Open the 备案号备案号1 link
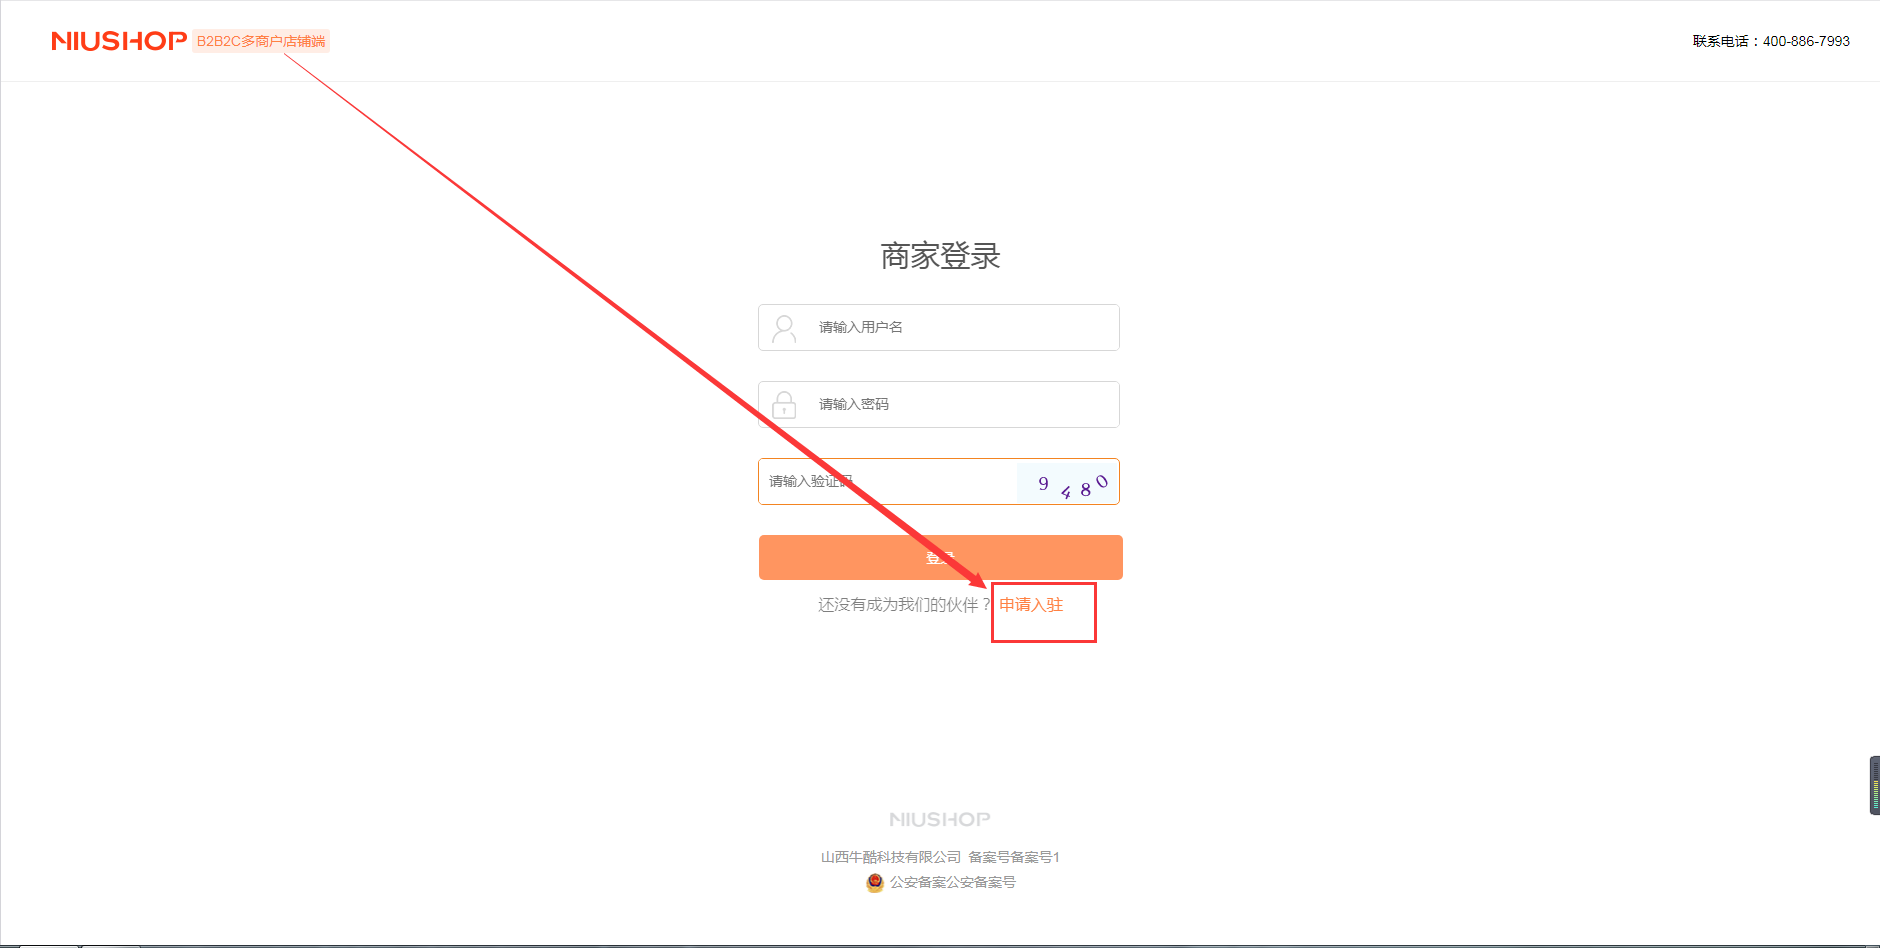1880x948 pixels. (1014, 857)
